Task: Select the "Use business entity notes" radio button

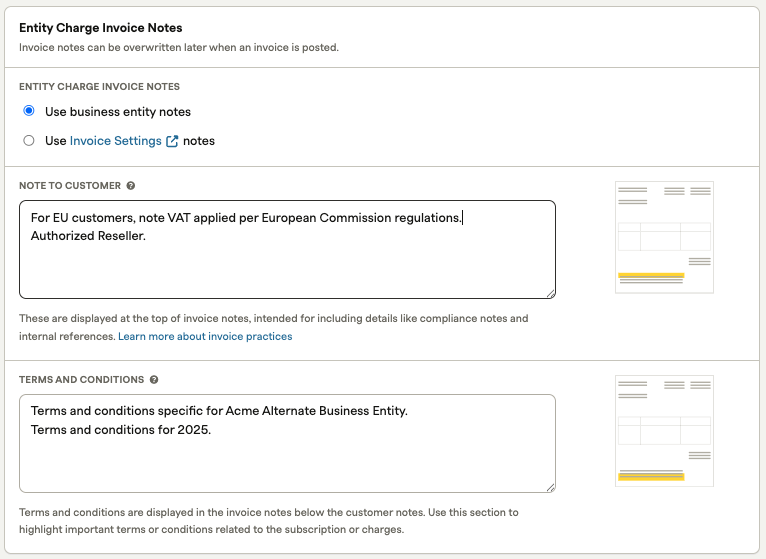Action: (29, 111)
